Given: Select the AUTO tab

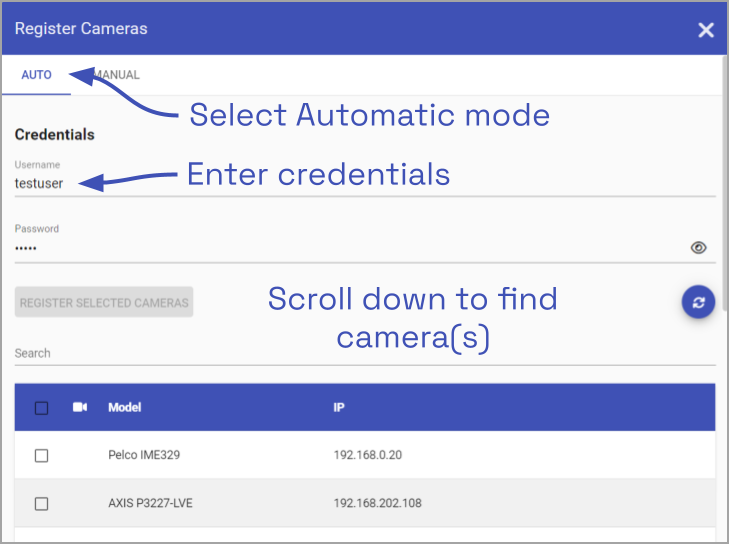Looking at the screenshot, I should [36, 75].
